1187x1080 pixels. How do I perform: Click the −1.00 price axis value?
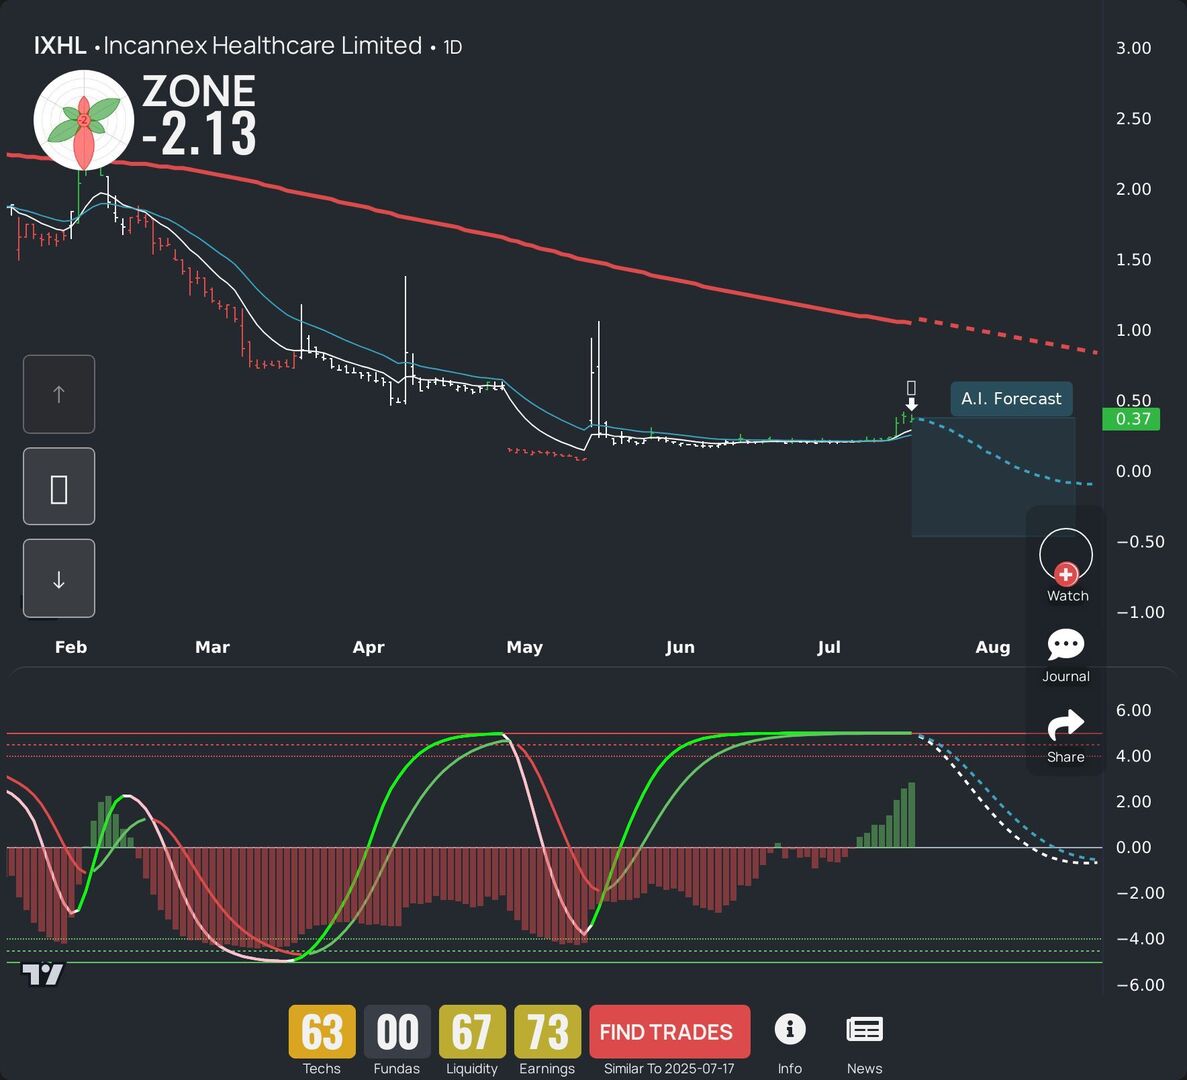(1140, 612)
